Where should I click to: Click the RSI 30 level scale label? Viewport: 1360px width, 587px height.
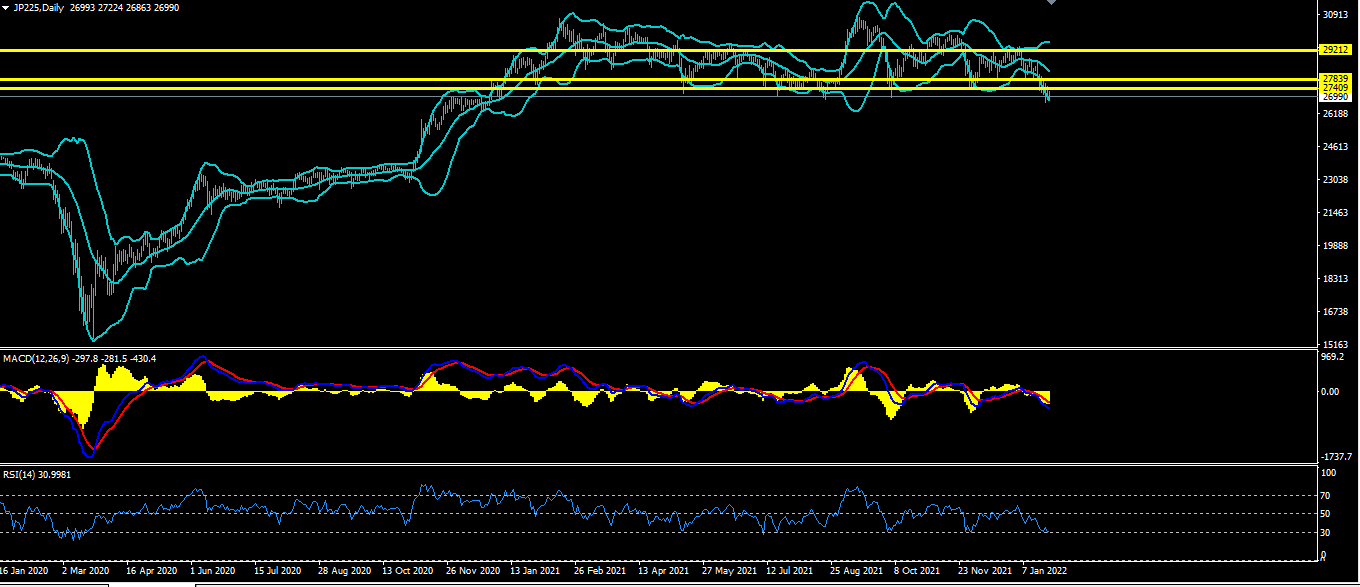[1326, 531]
